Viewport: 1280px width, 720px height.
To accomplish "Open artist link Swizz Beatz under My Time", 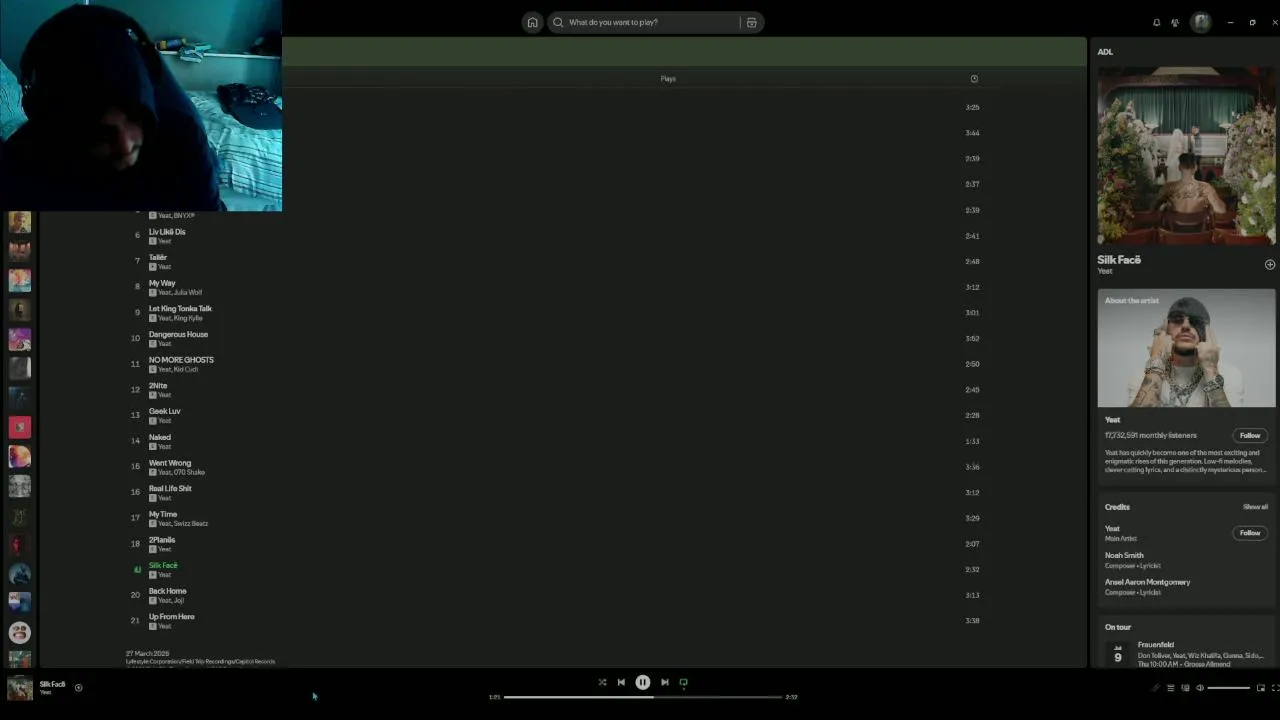I will [x=192, y=524].
